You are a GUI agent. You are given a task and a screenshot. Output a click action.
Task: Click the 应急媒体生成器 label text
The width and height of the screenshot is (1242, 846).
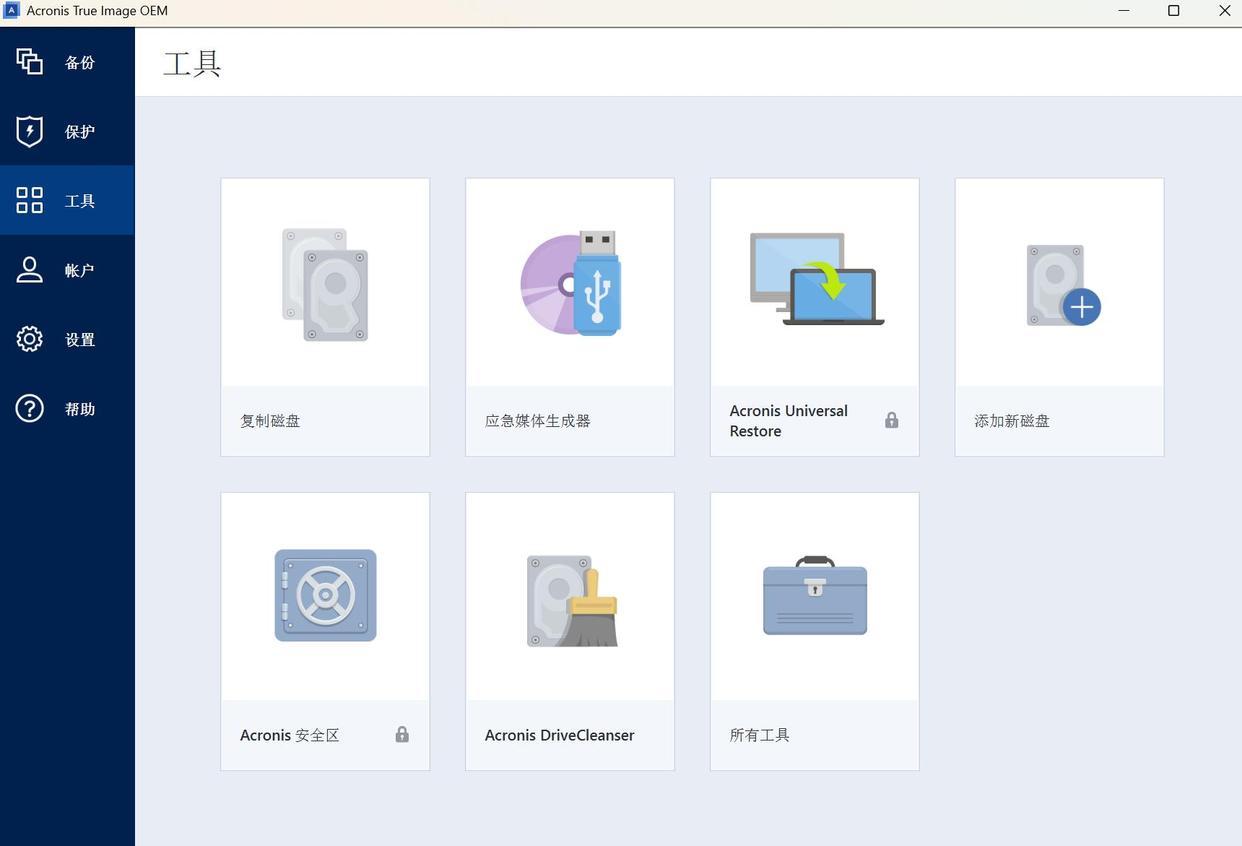[538, 421]
